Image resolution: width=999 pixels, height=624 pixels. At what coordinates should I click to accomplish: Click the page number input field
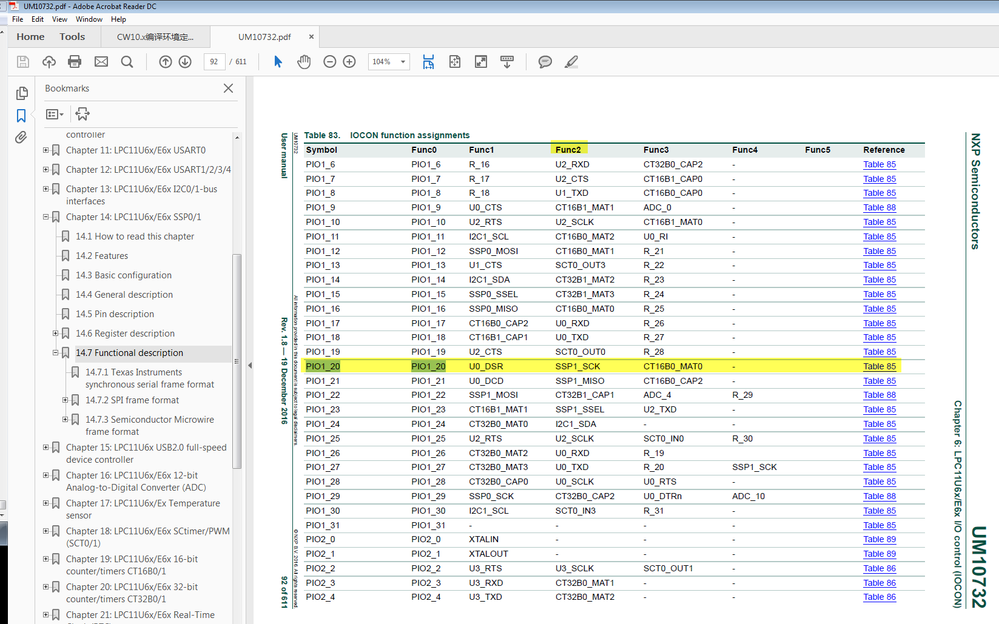(213, 62)
